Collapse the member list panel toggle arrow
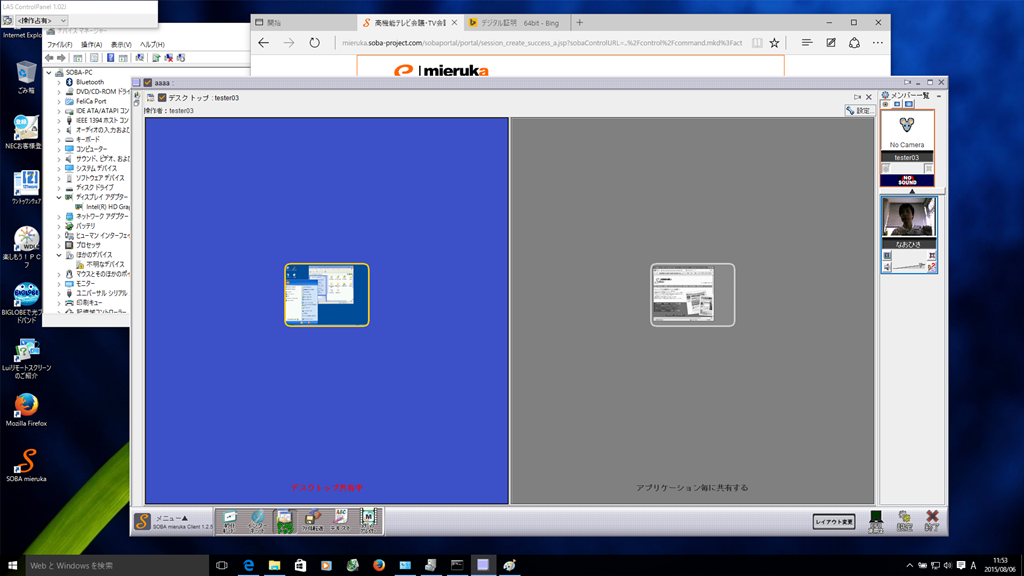 click(x=912, y=191)
